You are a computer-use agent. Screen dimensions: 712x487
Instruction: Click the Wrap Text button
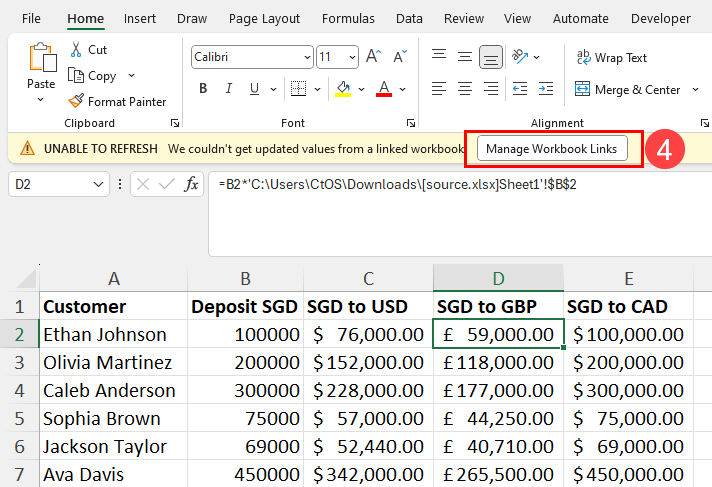tap(612, 58)
